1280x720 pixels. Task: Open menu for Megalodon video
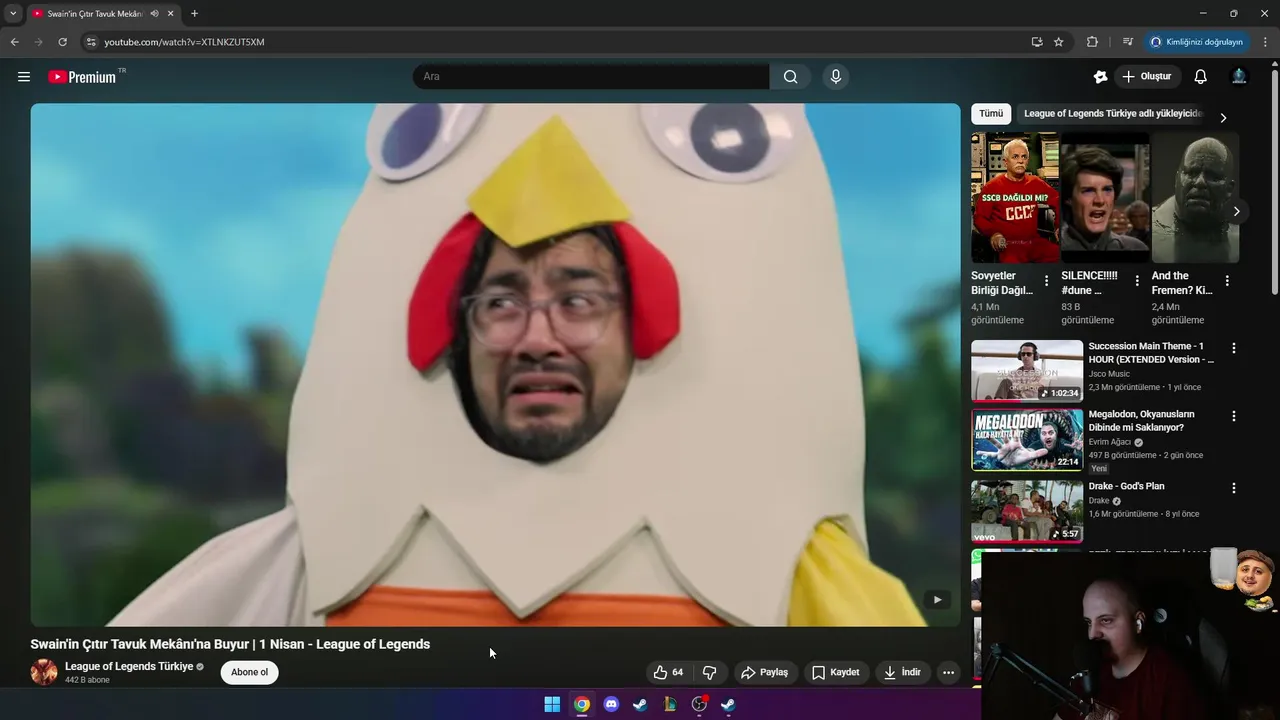[x=1234, y=416]
